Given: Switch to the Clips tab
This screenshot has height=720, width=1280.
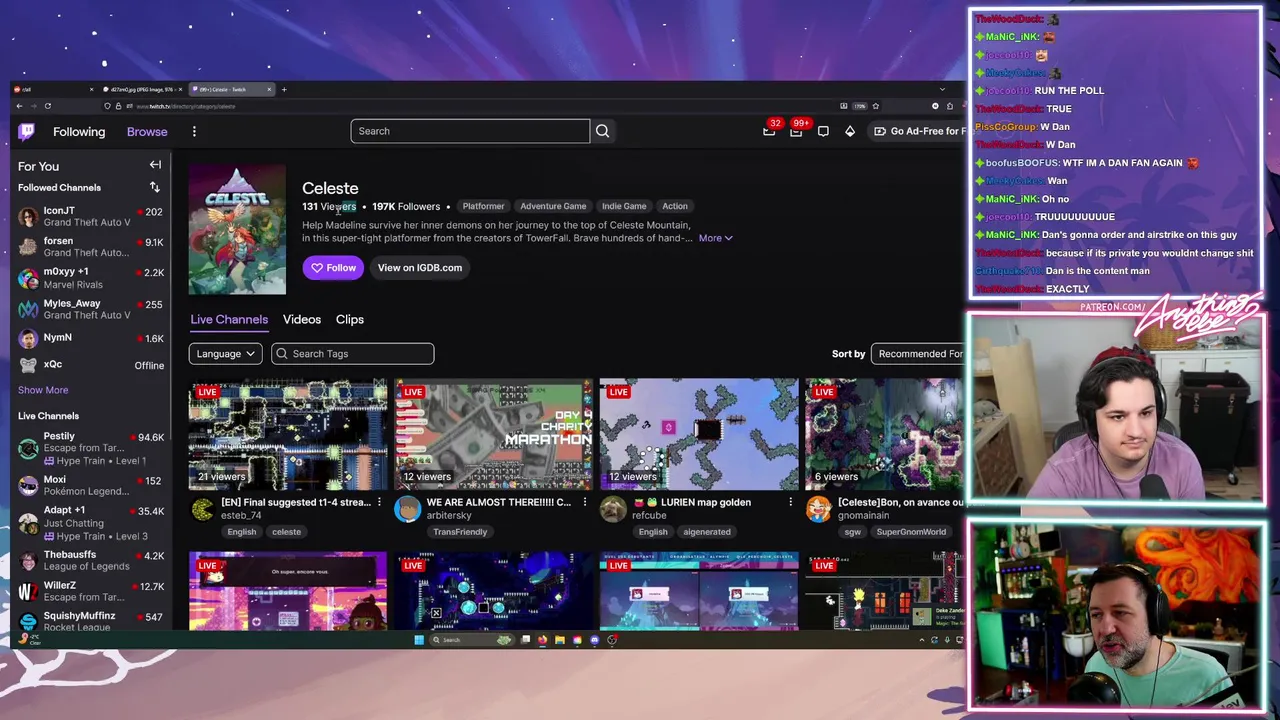Looking at the screenshot, I should [350, 319].
